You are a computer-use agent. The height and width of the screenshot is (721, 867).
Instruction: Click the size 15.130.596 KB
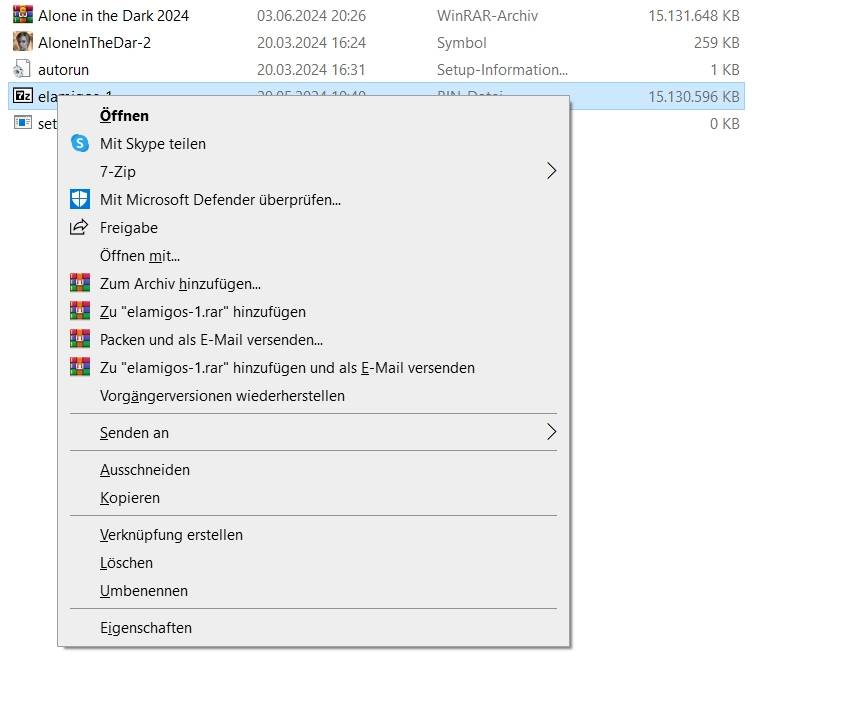[x=694, y=97]
